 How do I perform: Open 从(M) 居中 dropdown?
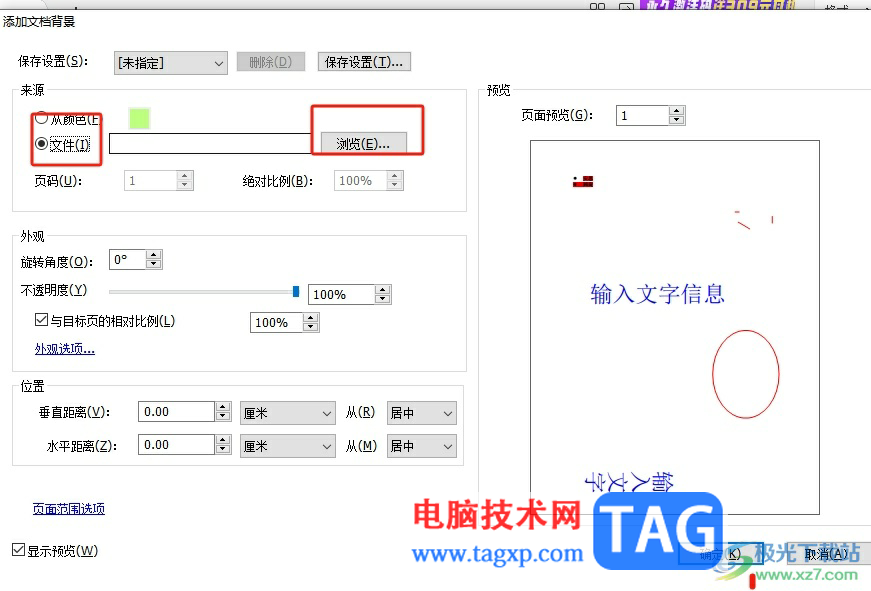click(x=422, y=446)
